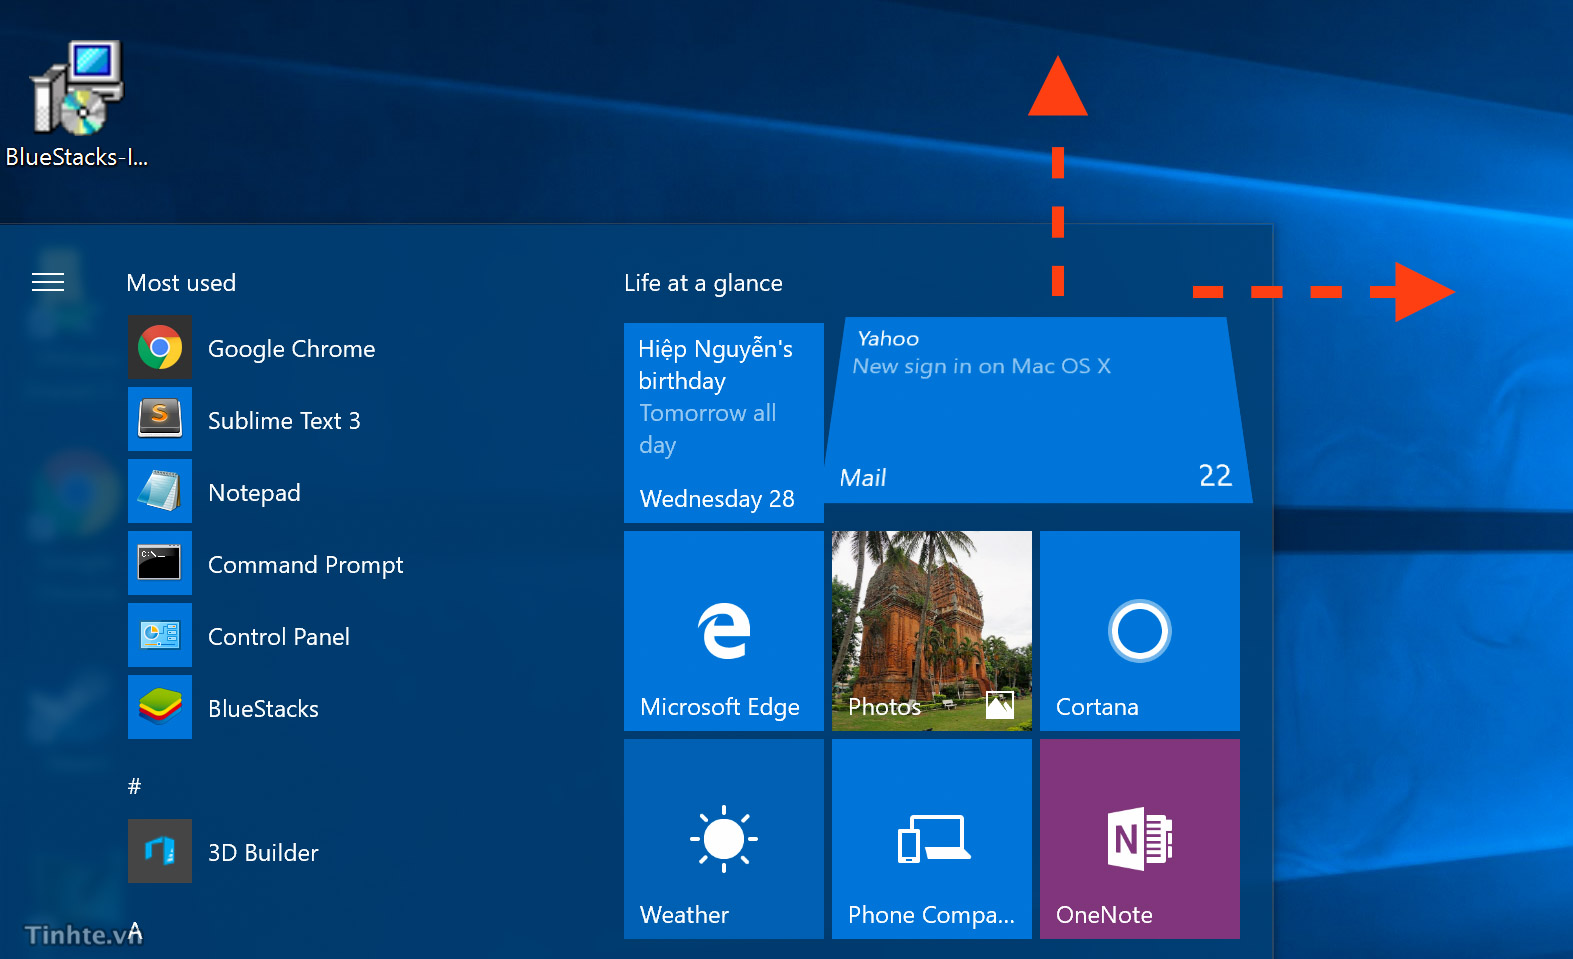Click the # alphabet section header
1573x959 pixels.
point(135,786)
